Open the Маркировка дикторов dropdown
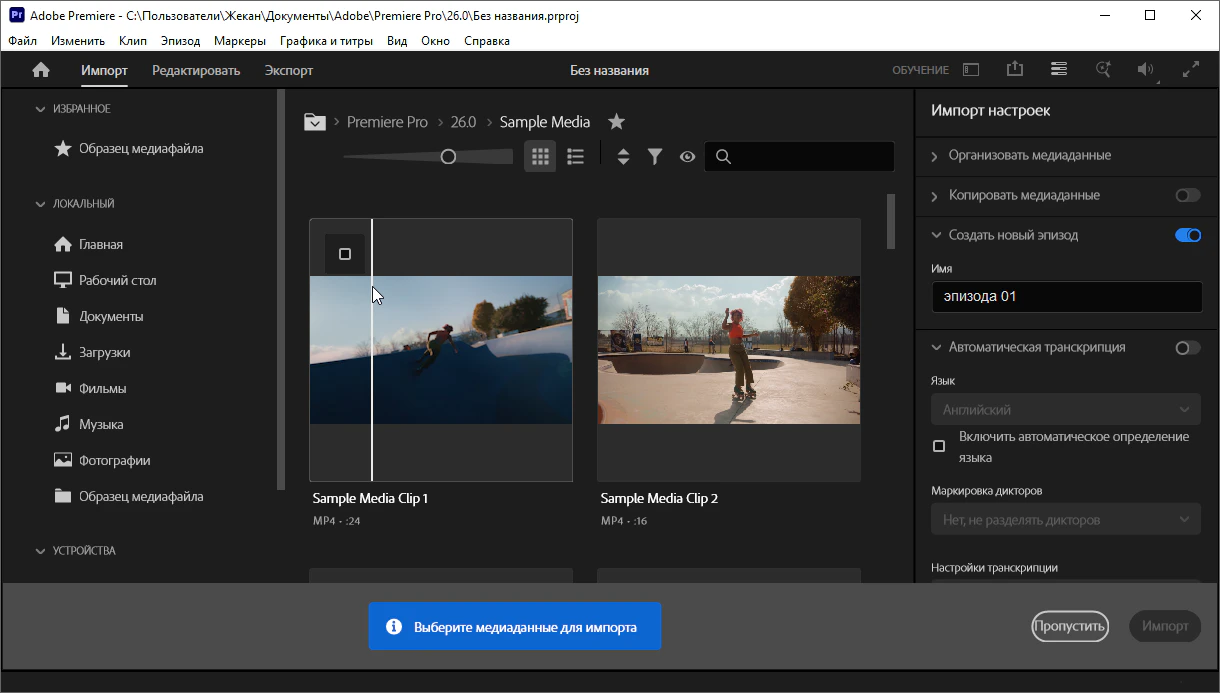 [x=1065, y=520]
